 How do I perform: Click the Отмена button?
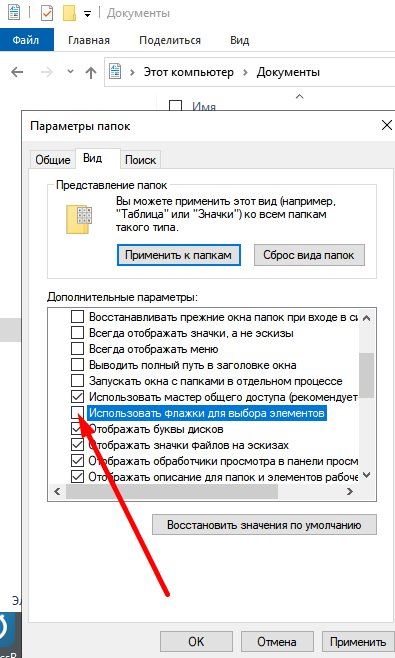coord(277,642)
